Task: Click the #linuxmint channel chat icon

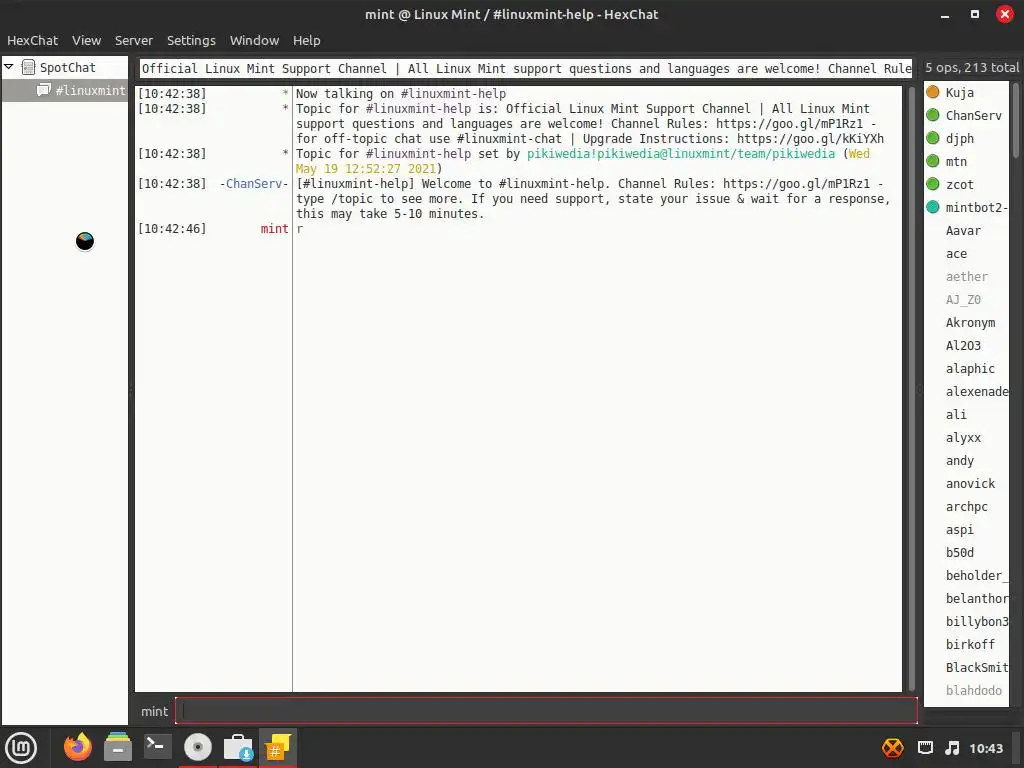Action: [44, 90]
